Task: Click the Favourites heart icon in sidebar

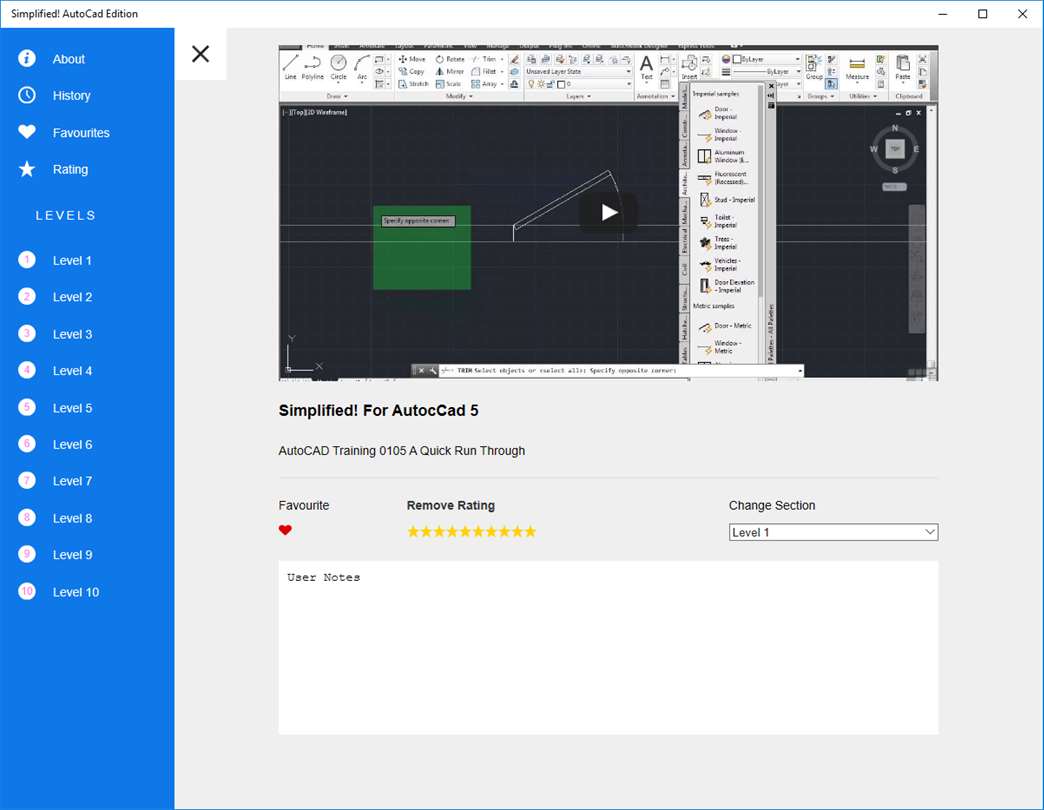Action: click(27, 132)
